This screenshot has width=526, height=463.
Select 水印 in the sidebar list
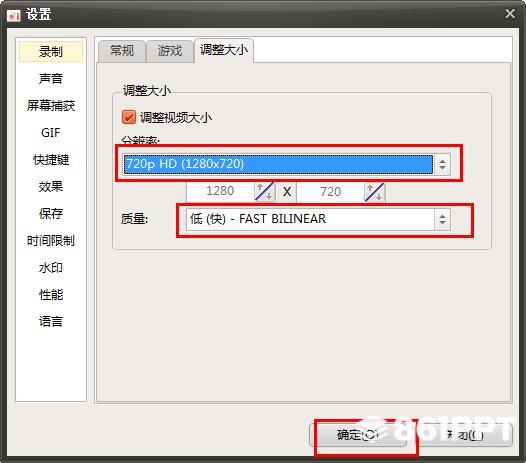(51, 268)
